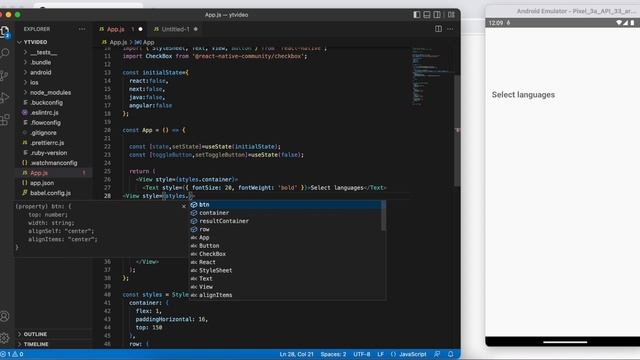Open .prettierrc.js file
This screenshot has height=360, width=640.
(47, 143)
